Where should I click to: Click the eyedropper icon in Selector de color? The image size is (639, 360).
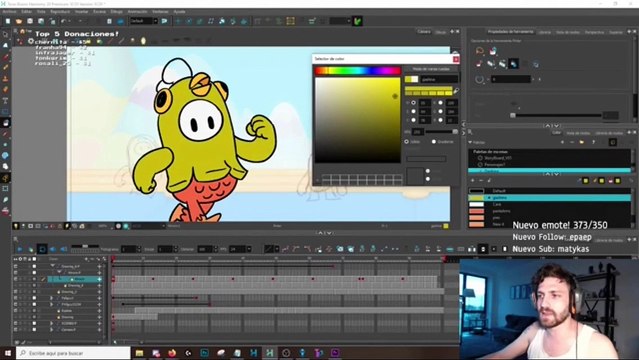tap(456, 91)
